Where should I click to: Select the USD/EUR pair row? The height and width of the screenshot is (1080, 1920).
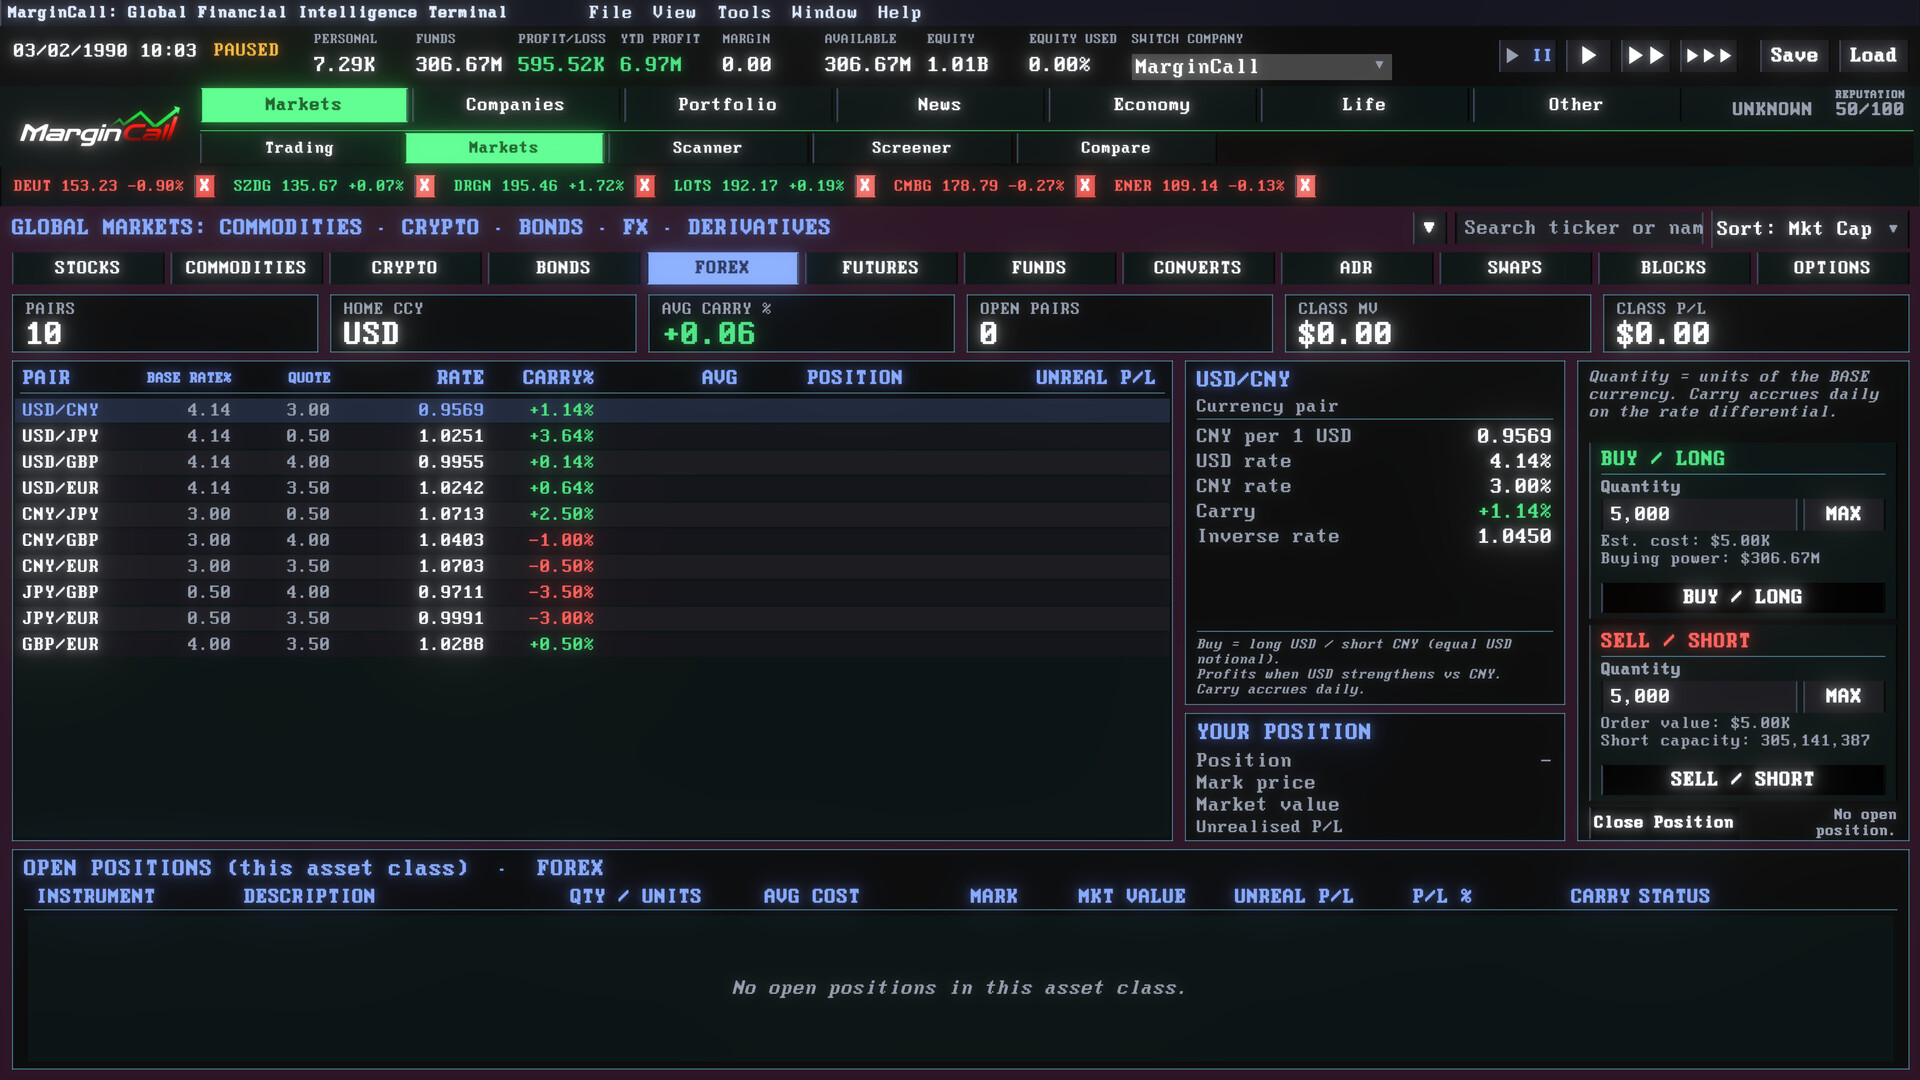point(592,488)
